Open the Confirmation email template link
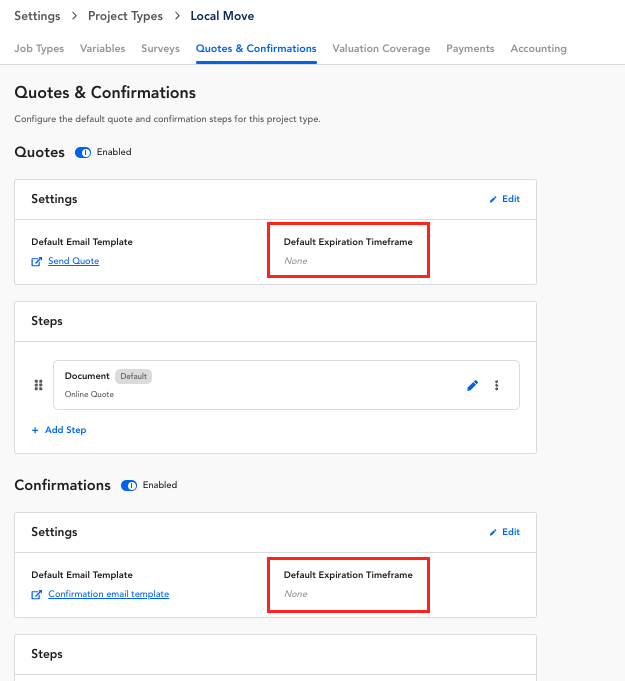Screen dimensions: 625x681 tap(109, 594)
